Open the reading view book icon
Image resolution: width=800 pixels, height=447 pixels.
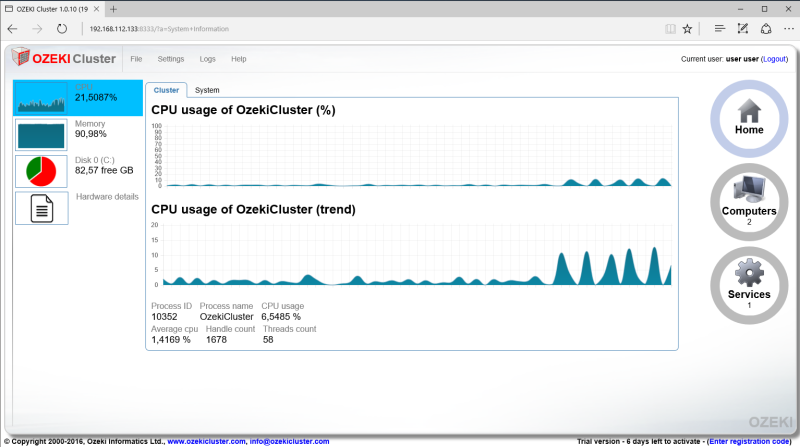click(670, 29)
